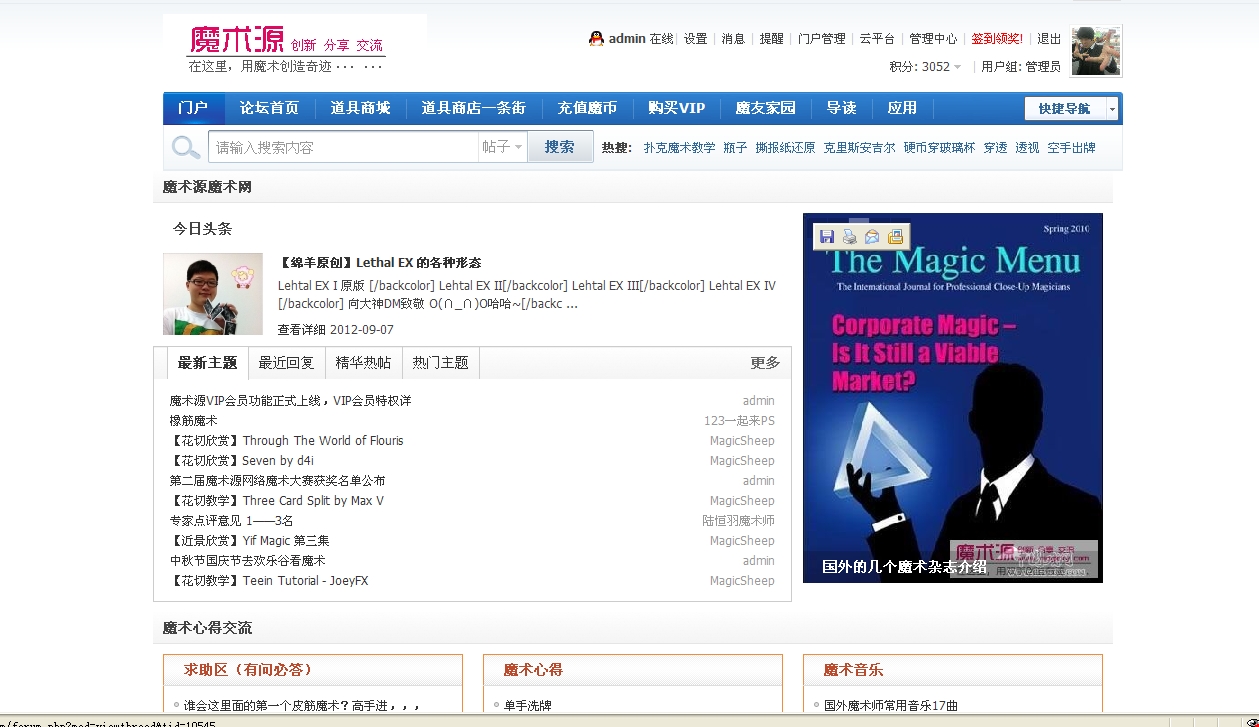Expand the 快捷导航 dropdown arrow

pos(1112,109)
